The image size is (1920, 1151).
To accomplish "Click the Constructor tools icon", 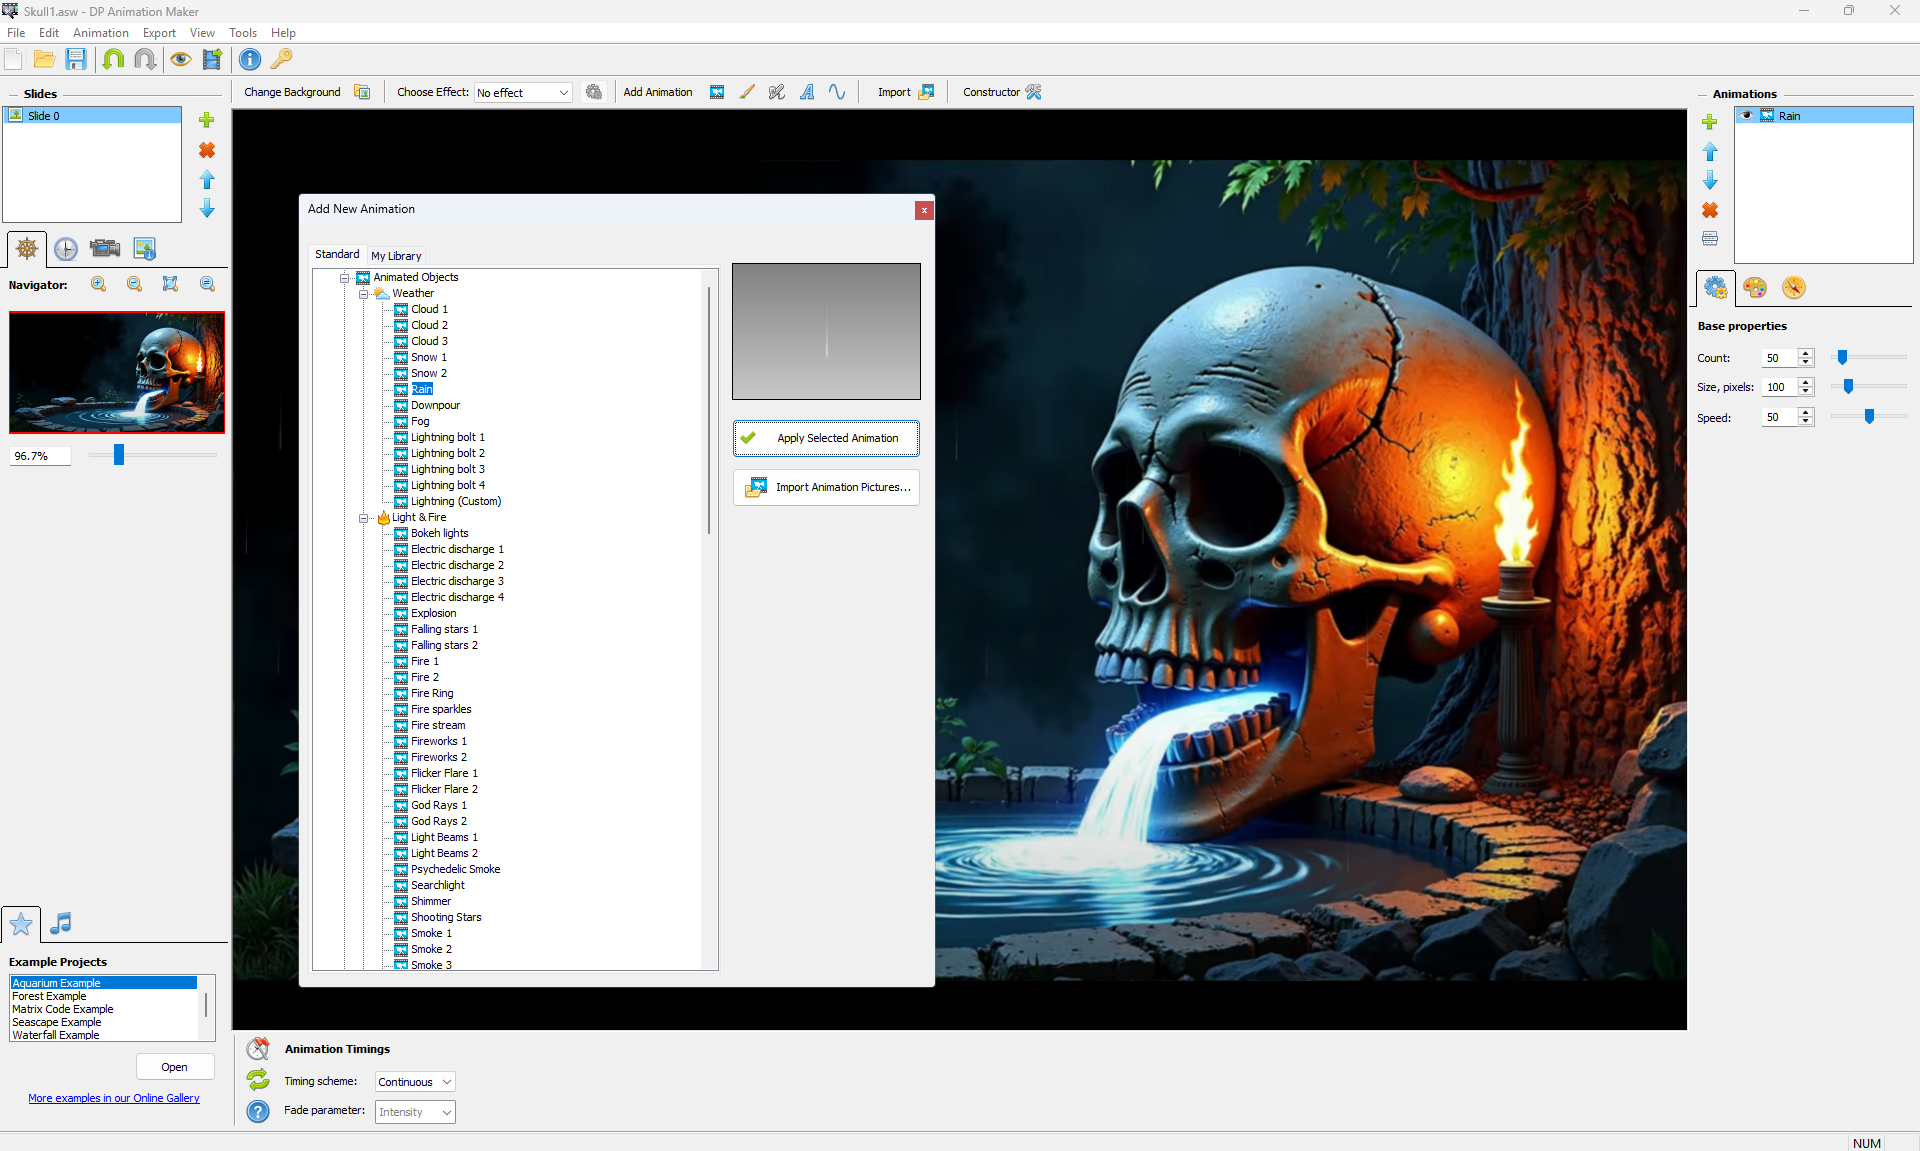I will [x=1034, y=92].
